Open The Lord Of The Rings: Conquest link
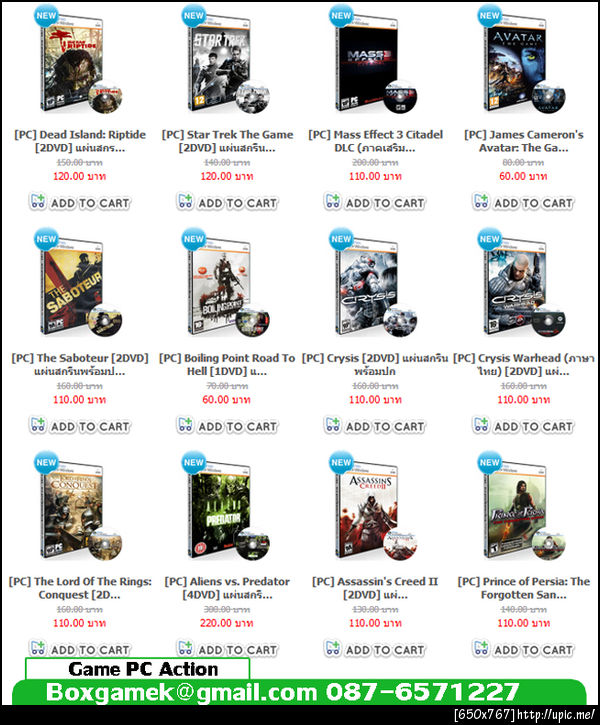This screenshot has height=725, width=600. point(80,588)
